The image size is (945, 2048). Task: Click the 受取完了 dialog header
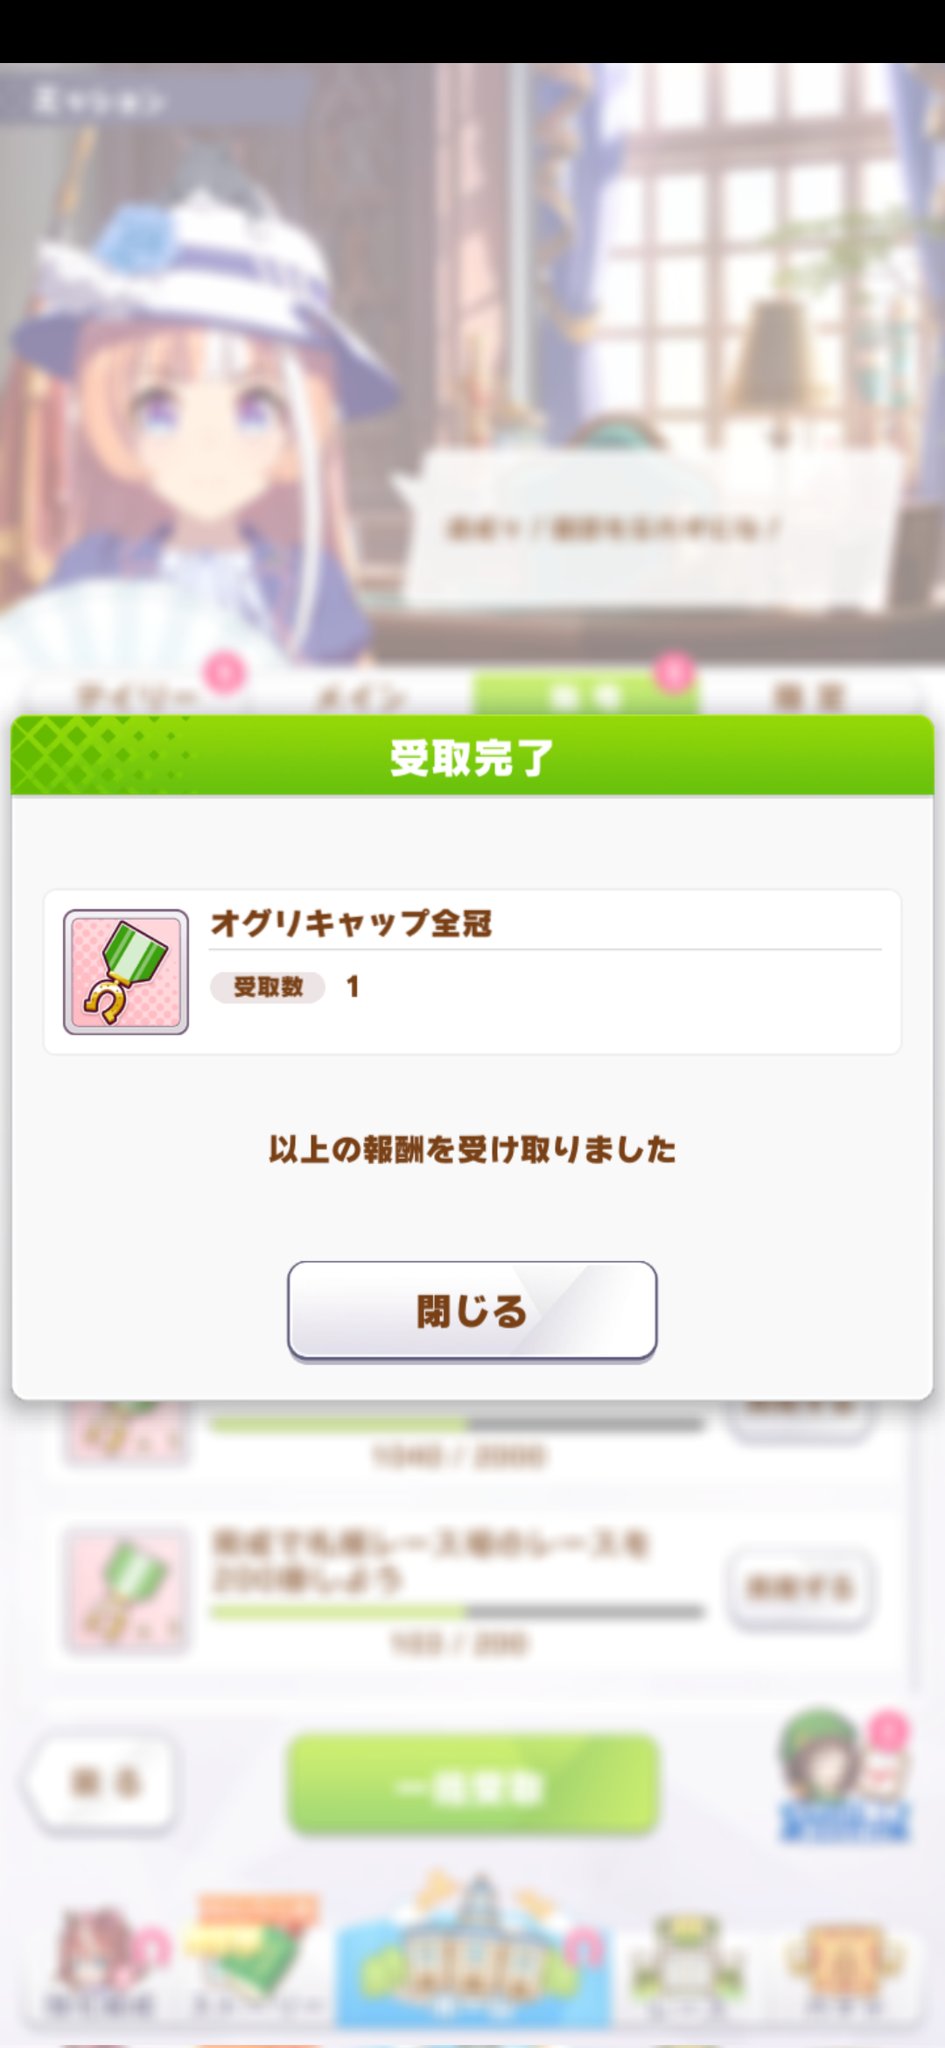pos(472,756)
